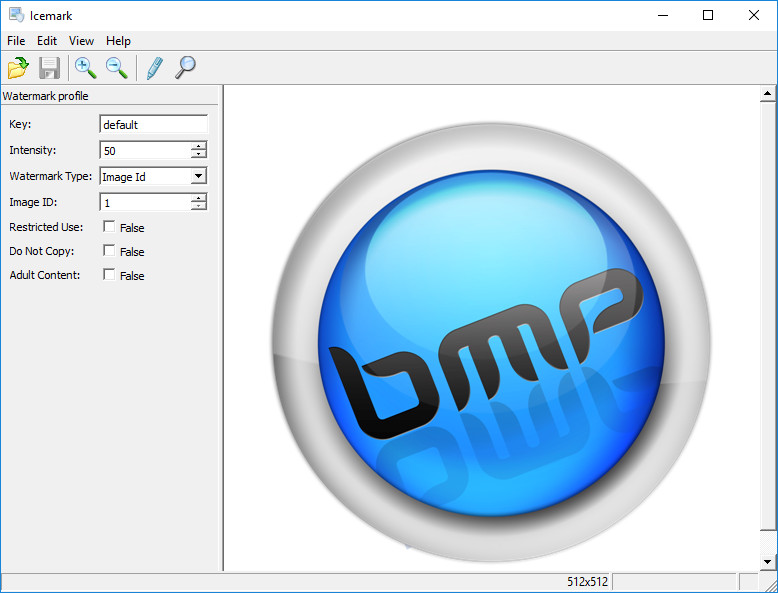Click the Watermark profile panel header

pyautogui.click(x=45, y=96)
